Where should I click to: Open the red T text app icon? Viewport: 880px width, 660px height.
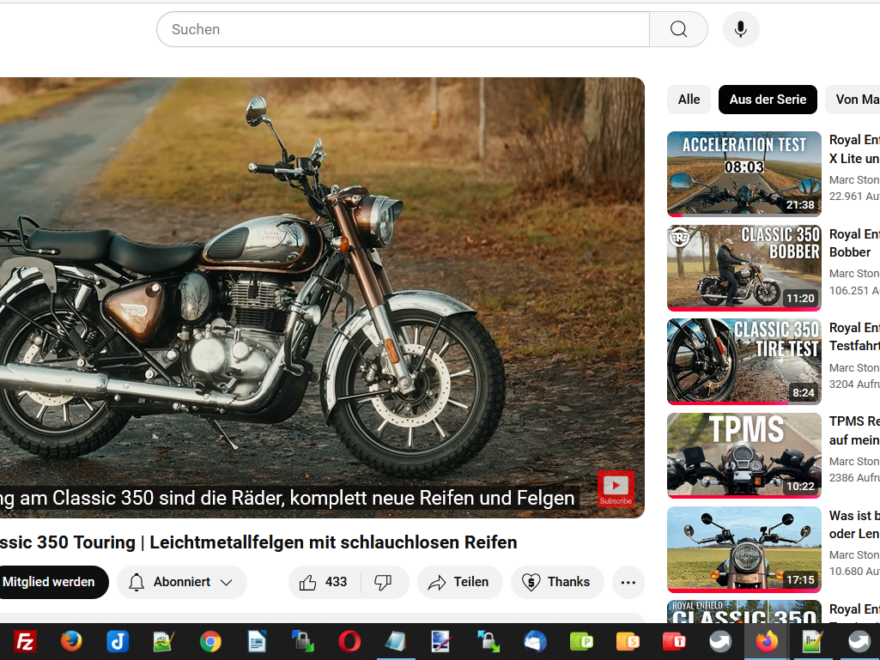674,641
